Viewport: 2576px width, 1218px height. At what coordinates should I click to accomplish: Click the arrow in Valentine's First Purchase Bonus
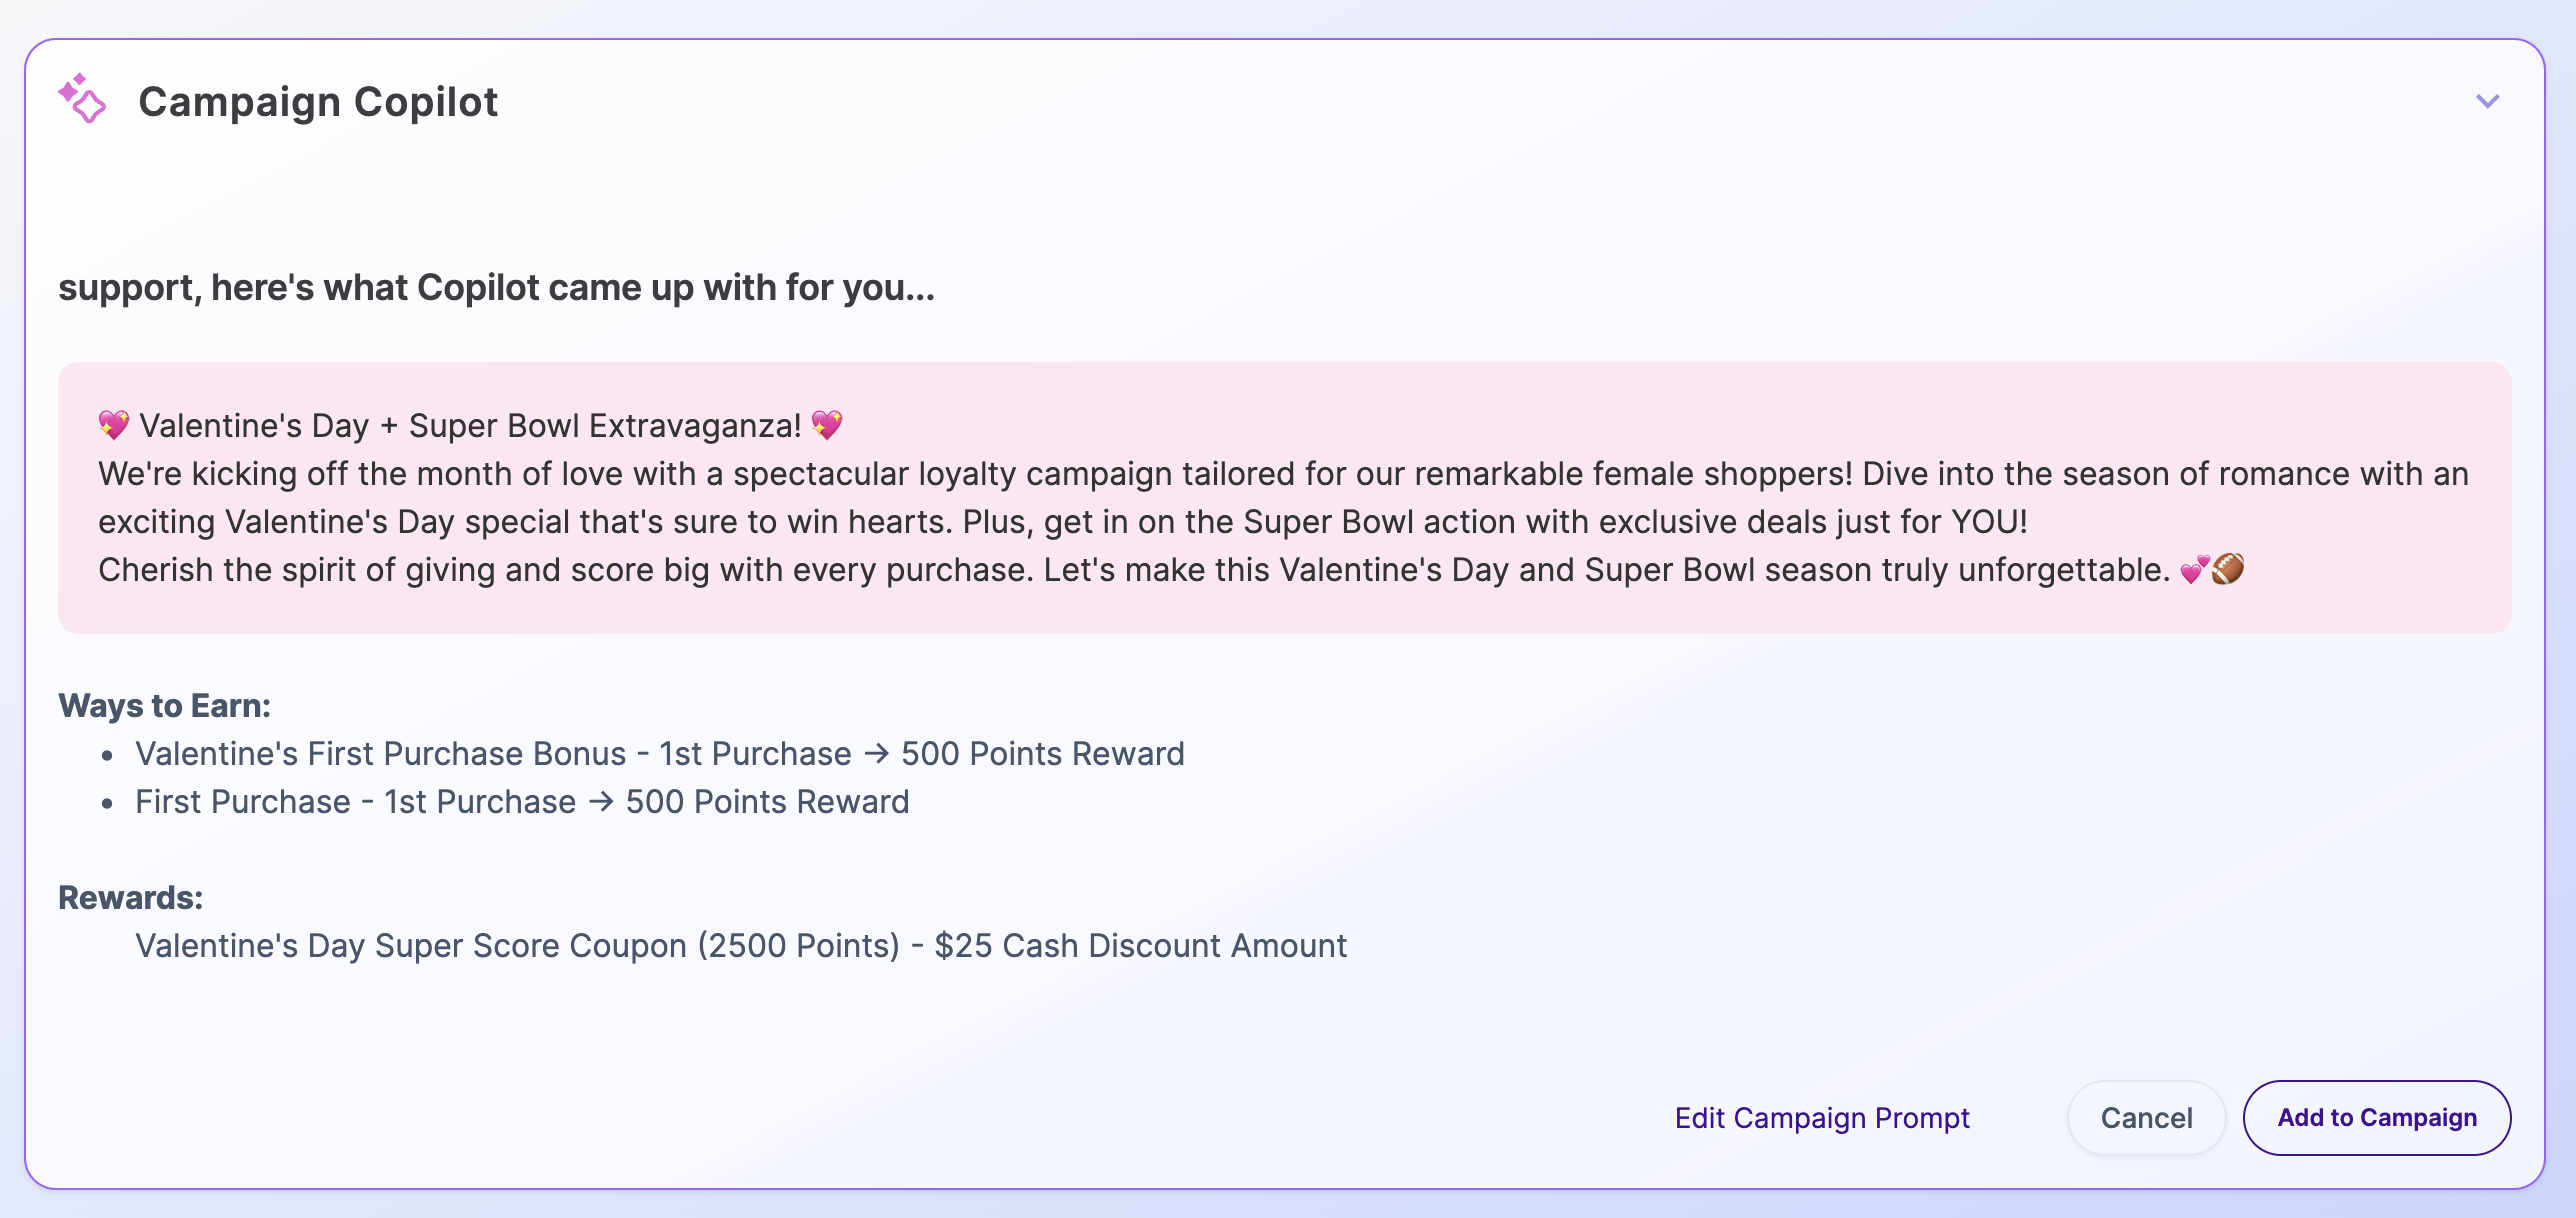pos(876,753)
